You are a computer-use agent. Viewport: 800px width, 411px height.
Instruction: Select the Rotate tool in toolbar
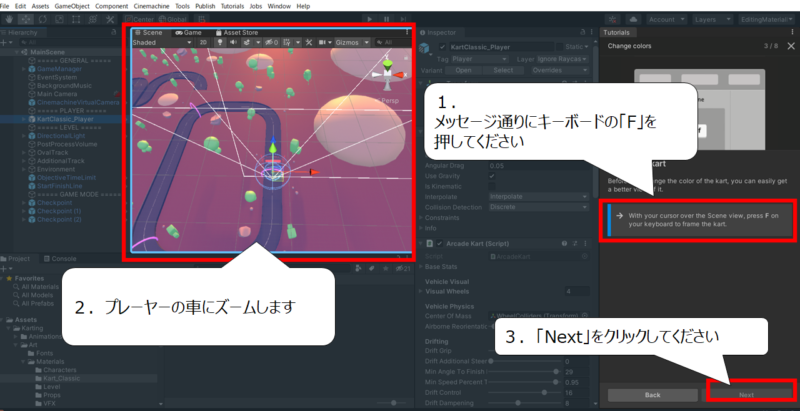pos(43,19)
